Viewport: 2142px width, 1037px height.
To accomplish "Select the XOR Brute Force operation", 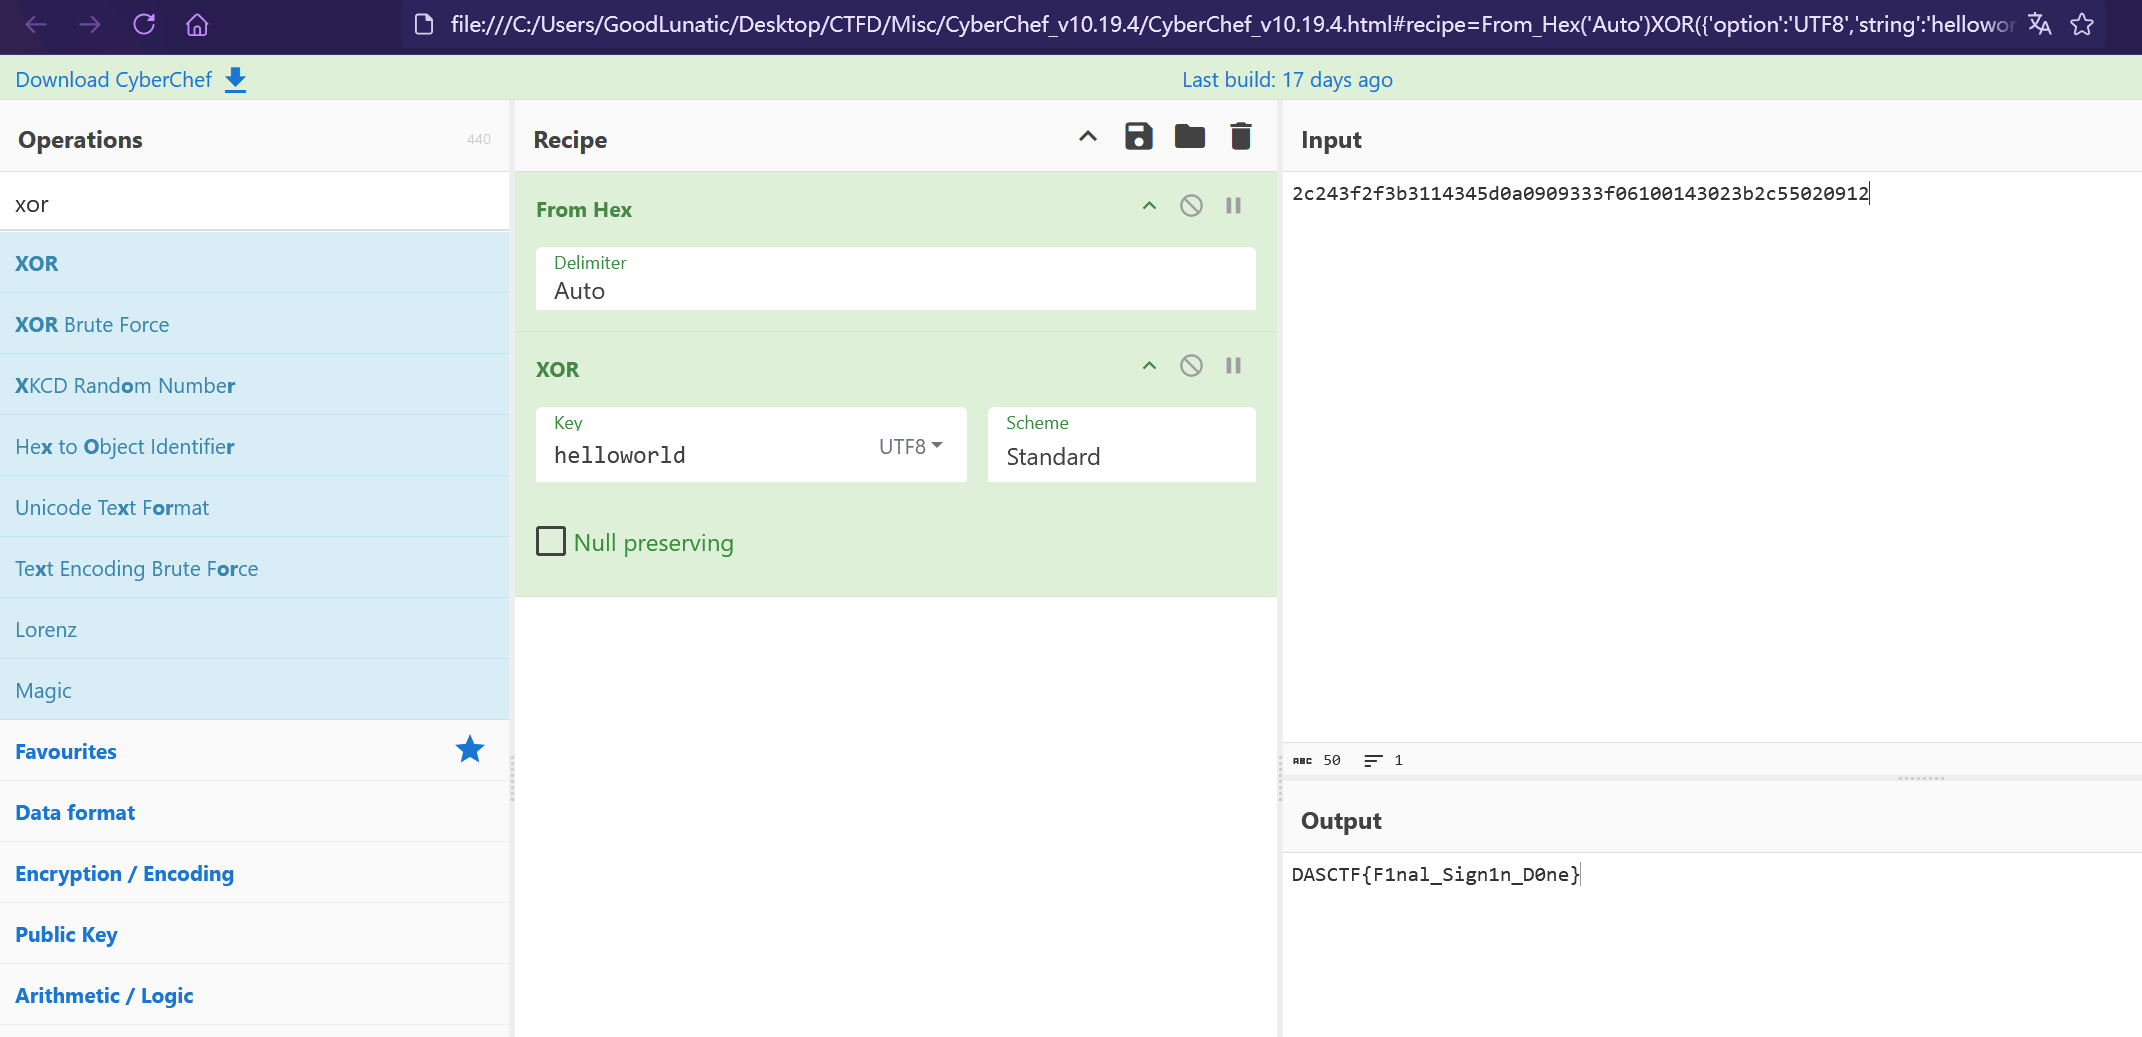I will [x=255, y=324].
